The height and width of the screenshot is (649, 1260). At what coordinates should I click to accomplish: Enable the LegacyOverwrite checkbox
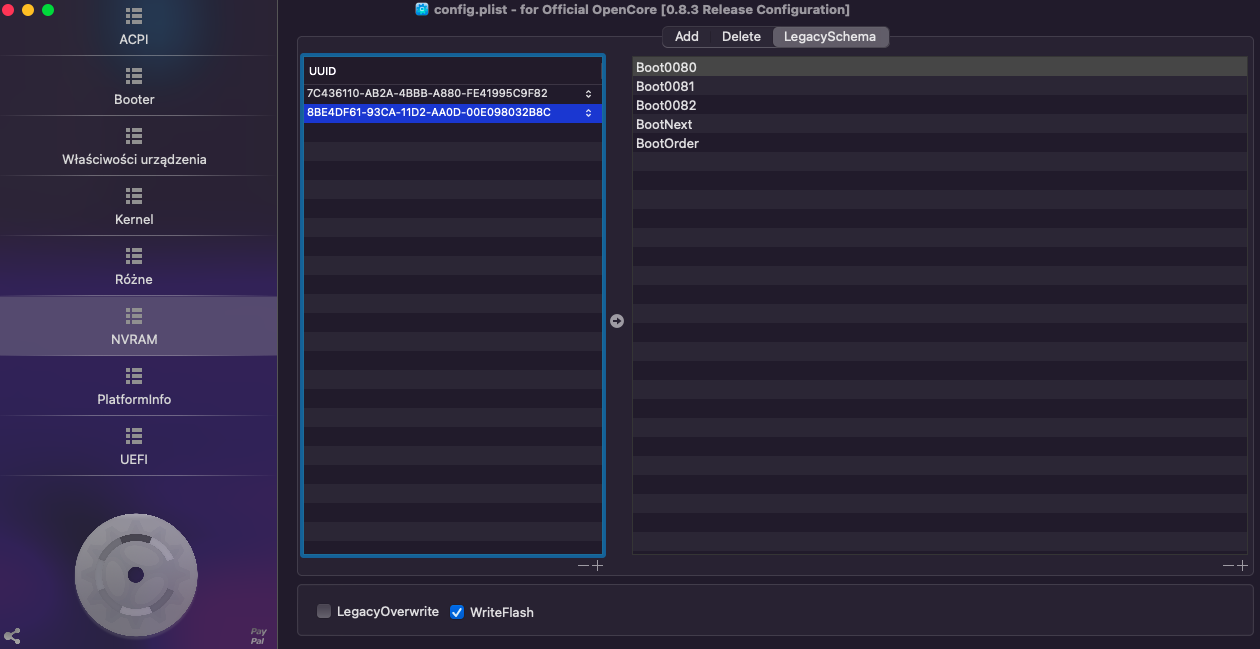coord(324,611)
